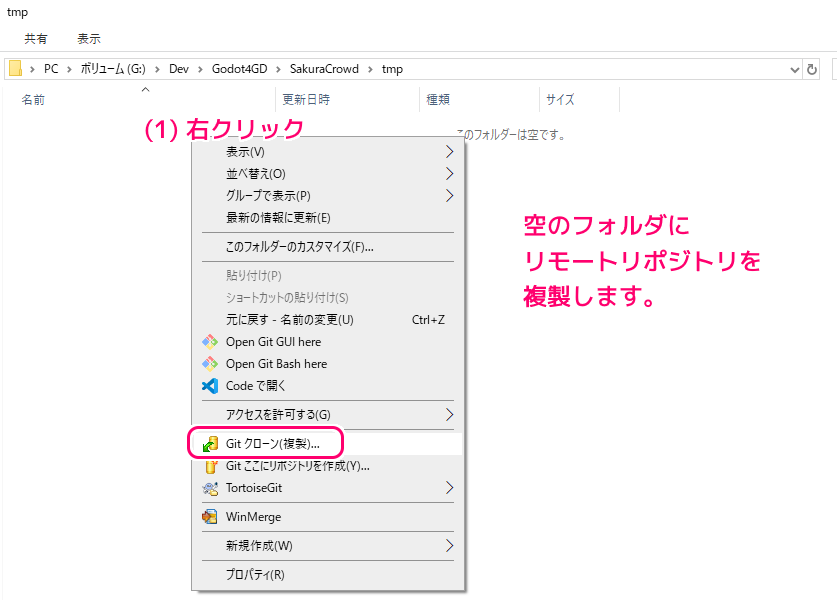The width and height of the screenshot is (837, 604).
Task: Click the VS Code icon beside Codeで開く
Action: click(210, 386)
